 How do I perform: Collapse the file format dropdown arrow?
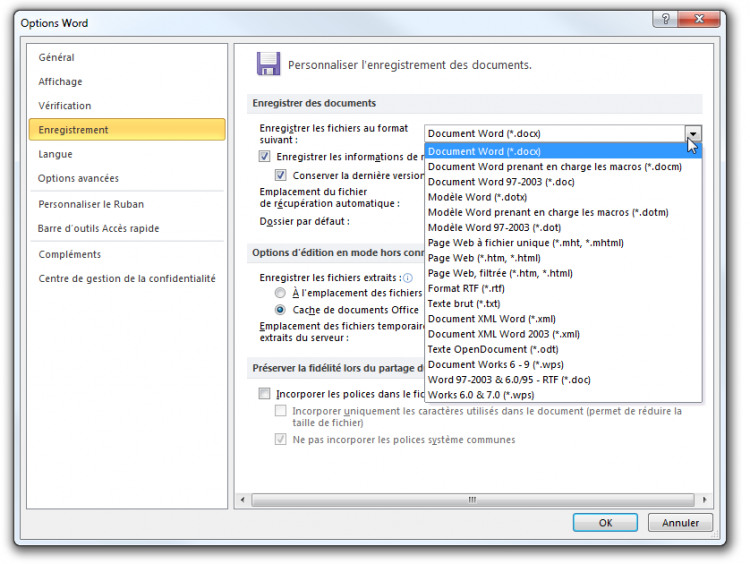(693, 133)
